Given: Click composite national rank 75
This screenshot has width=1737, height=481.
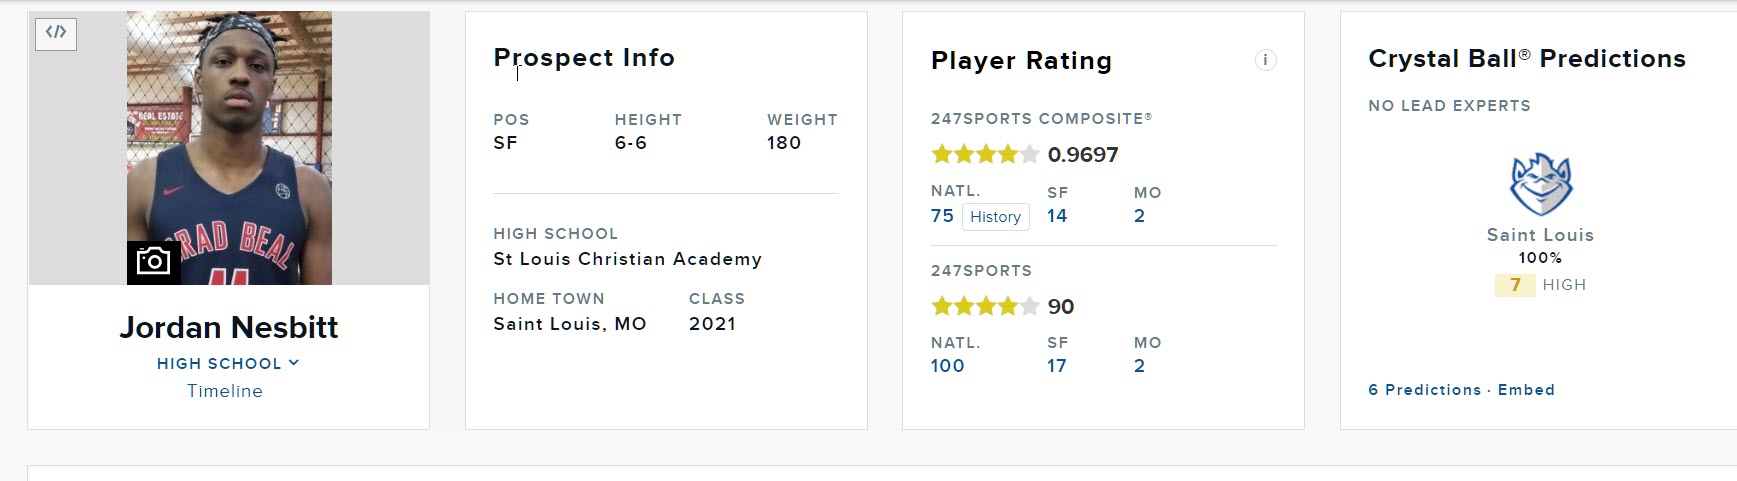Looking at the screenshot, I should pos(942,216).
